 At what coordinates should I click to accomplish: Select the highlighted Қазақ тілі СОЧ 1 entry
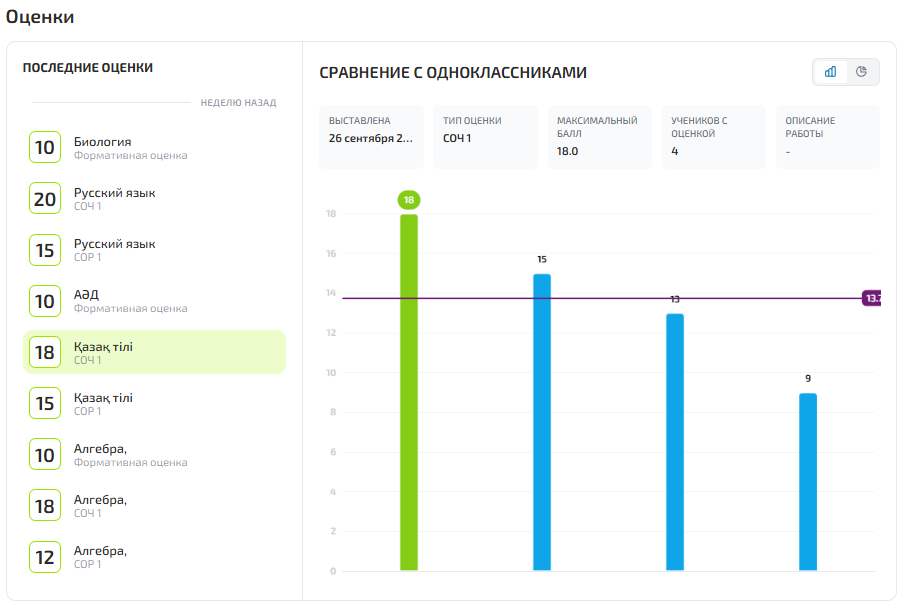(x=154, y=352)
